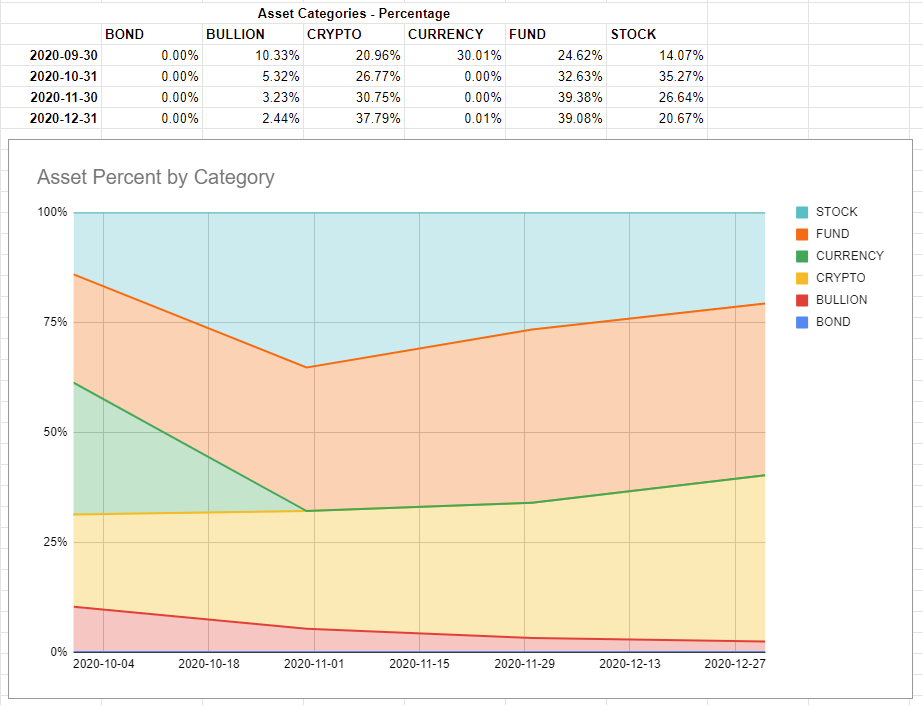Select the red BULLION legend swatch
923x707 pixels.
[802, 300]
